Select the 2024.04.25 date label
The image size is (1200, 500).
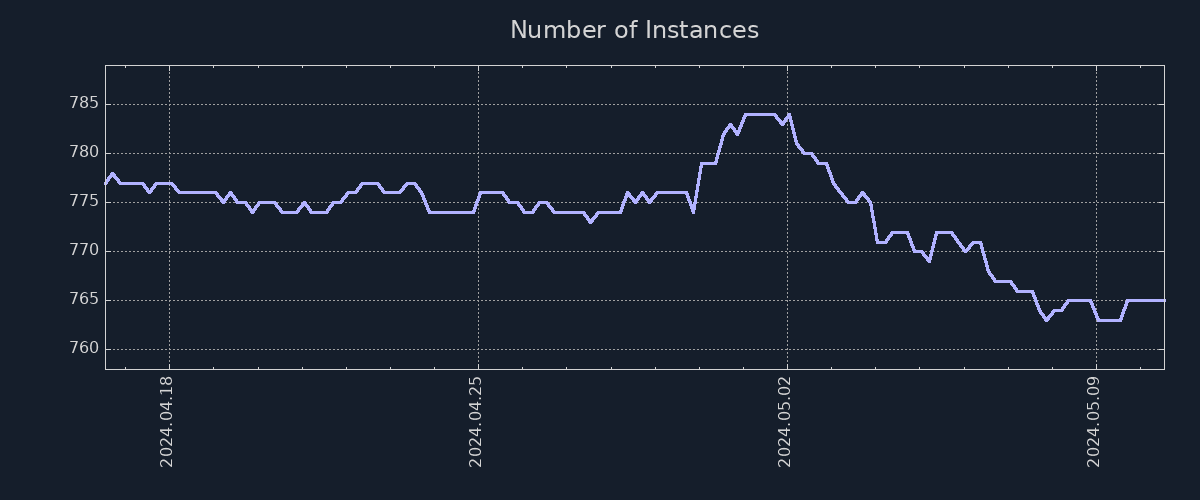(477, 421)
